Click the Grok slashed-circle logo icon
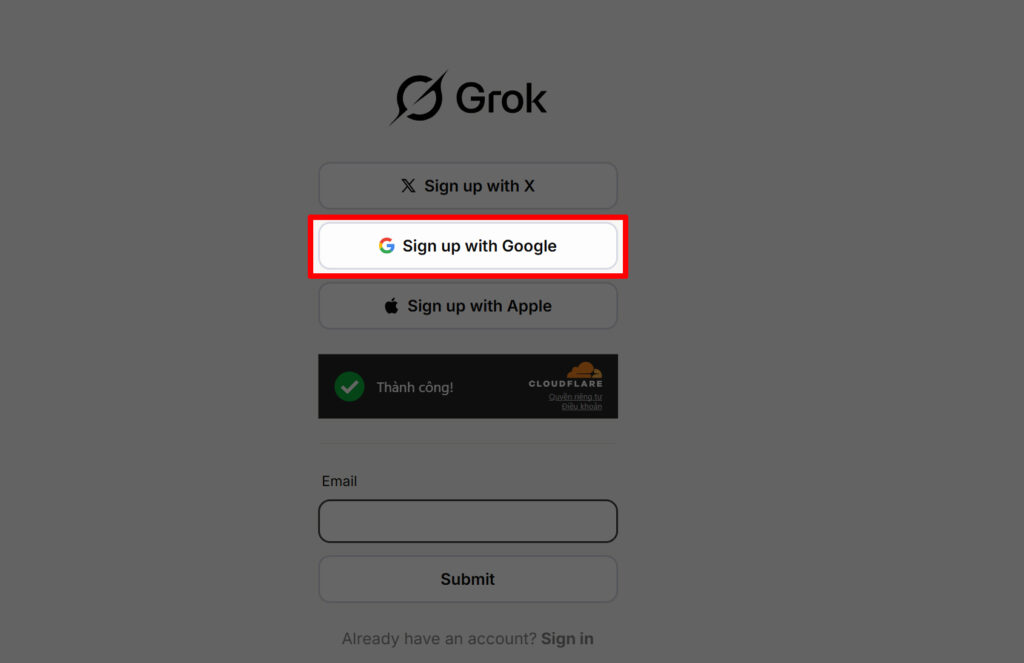Viewport: 1024px width, 663px height. (419, 98)
